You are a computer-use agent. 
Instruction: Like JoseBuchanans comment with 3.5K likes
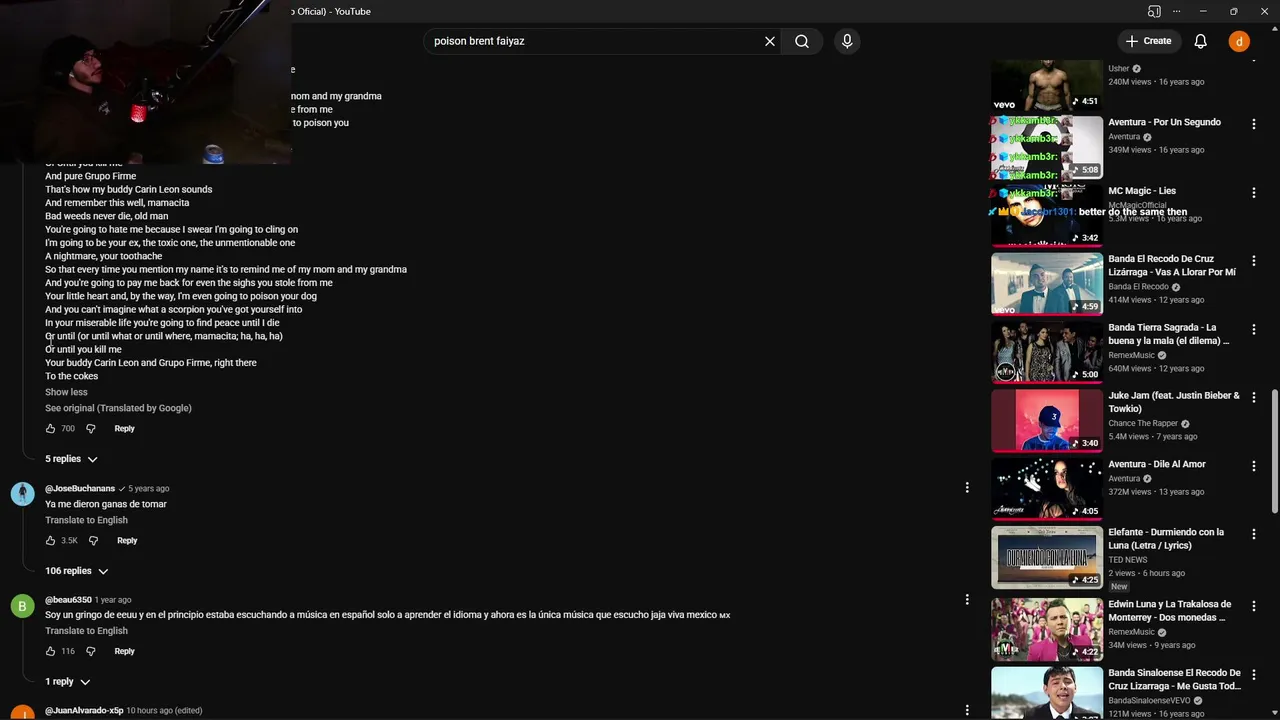(x=51, y=540)
